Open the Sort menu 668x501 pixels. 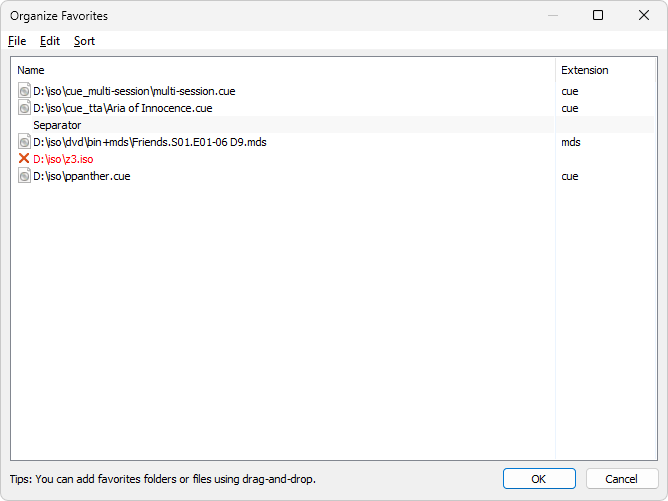(85, 41)
